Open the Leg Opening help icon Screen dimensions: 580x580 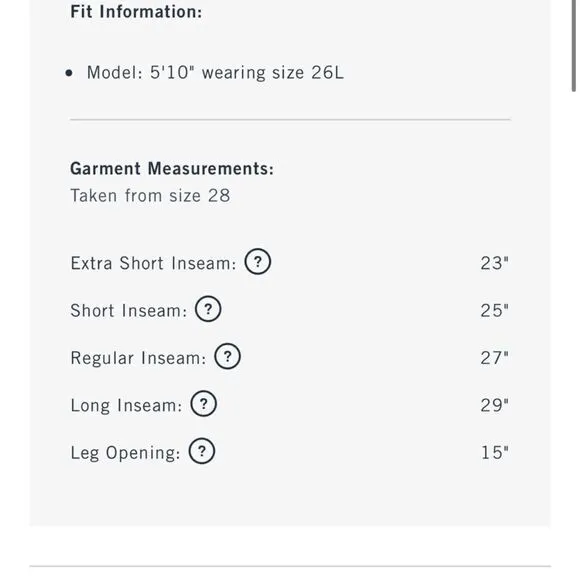[202, 451]
